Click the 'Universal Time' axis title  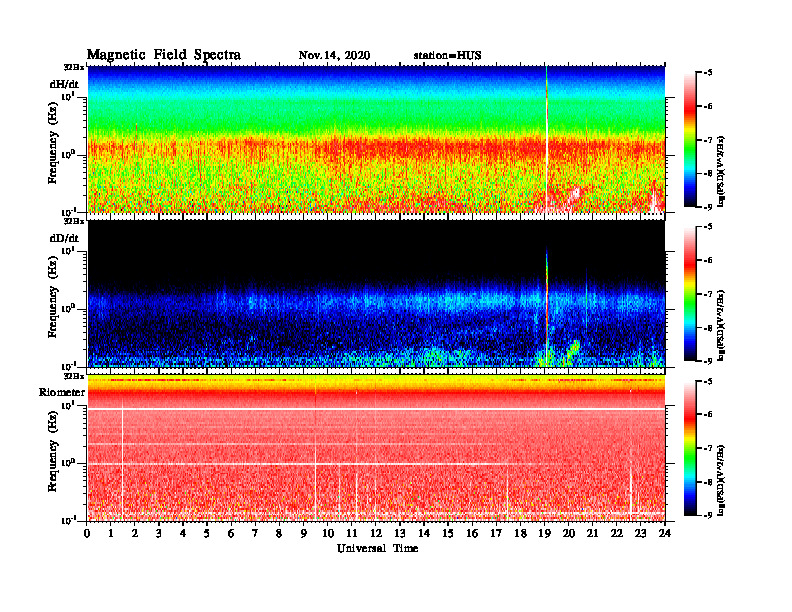(377, 548)
